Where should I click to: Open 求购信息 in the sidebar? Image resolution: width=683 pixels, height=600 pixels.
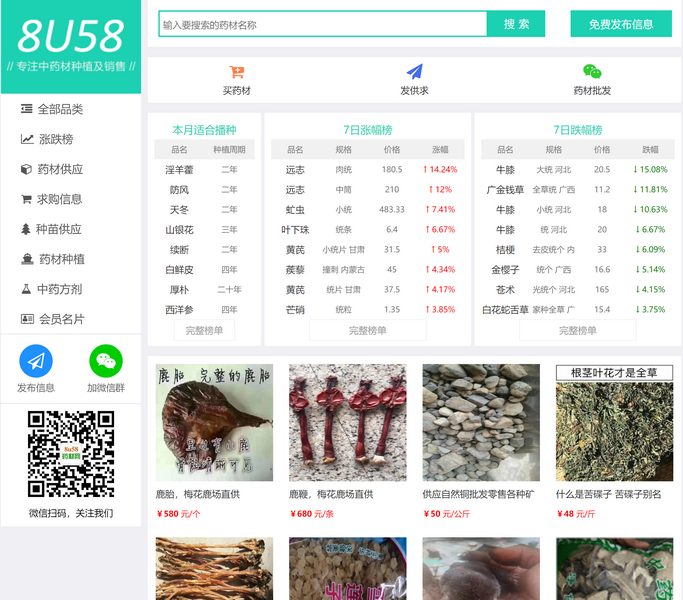click(60, 199)
